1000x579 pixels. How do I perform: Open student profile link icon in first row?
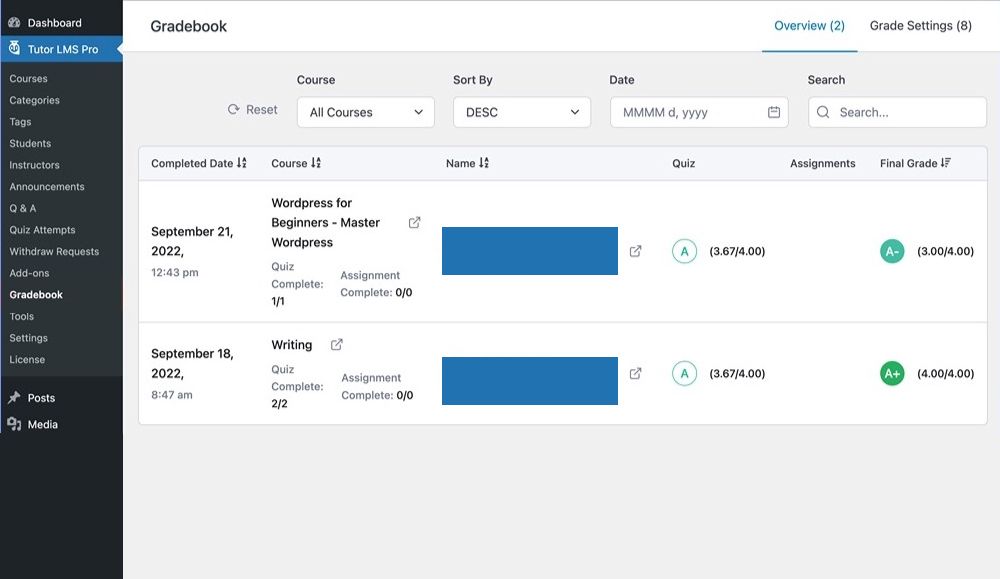635,252
